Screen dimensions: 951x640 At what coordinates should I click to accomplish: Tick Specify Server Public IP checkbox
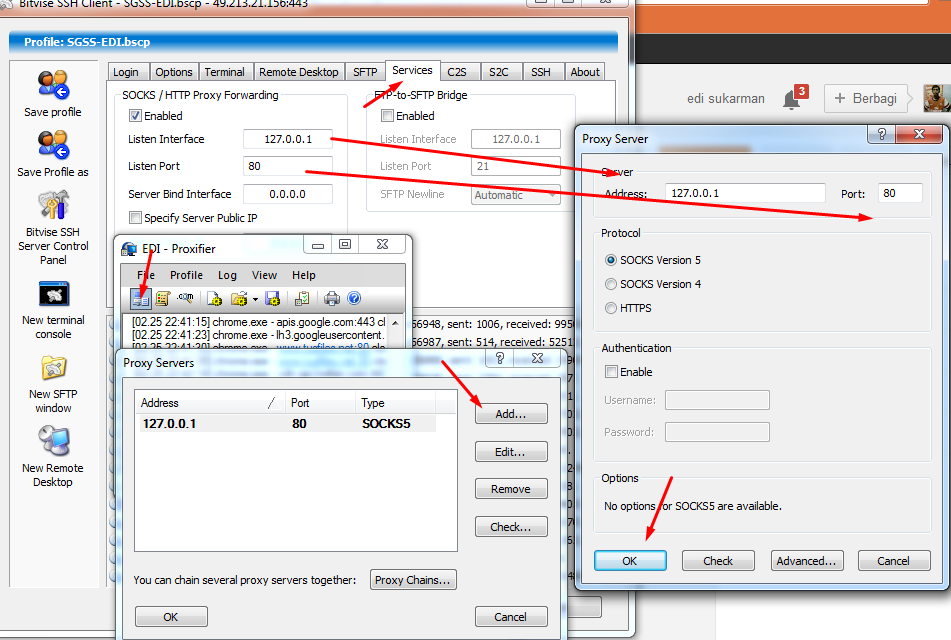point(135,217)
